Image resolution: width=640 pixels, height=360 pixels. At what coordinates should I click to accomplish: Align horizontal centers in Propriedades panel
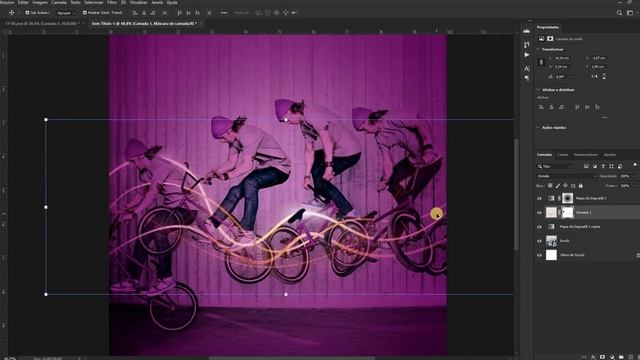[551, 107]
